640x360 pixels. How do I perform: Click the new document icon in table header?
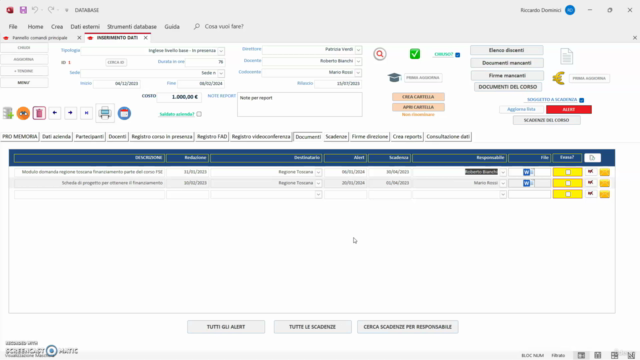(x=592, y=158)
